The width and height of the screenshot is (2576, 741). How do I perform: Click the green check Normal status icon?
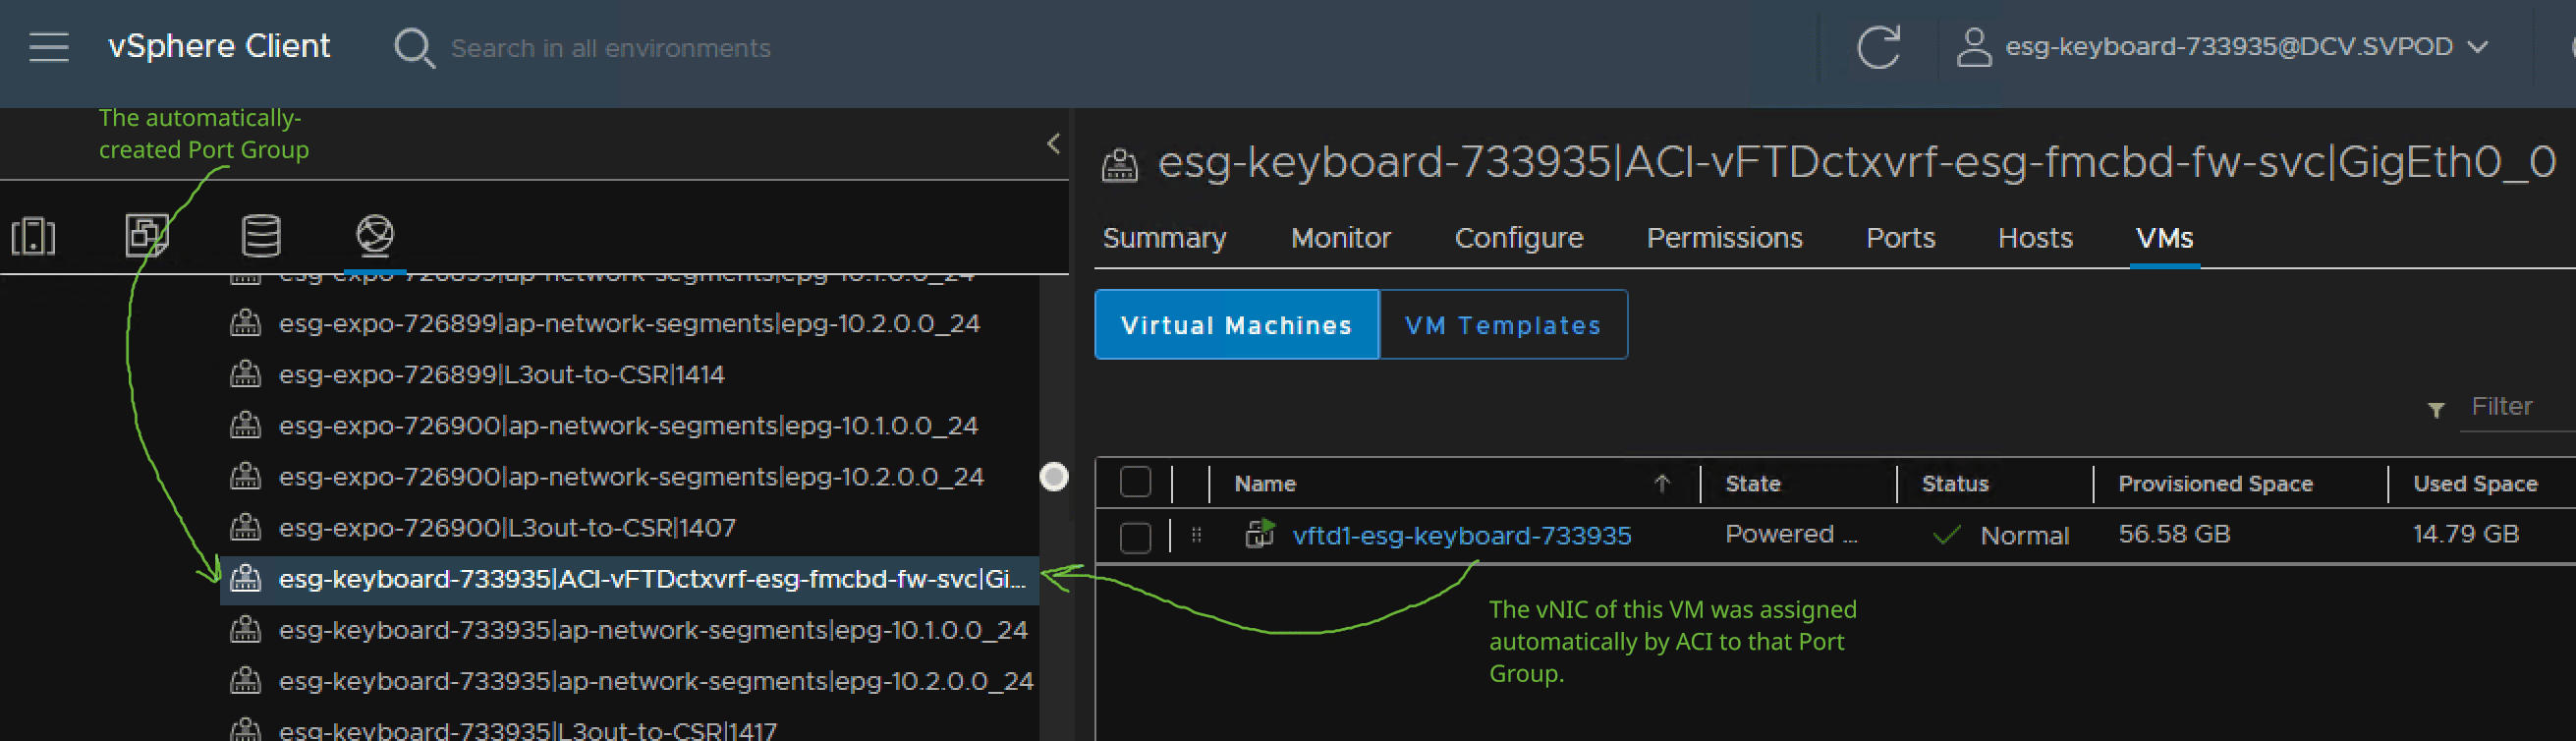pyautogui.click(x=1946, y=535)
